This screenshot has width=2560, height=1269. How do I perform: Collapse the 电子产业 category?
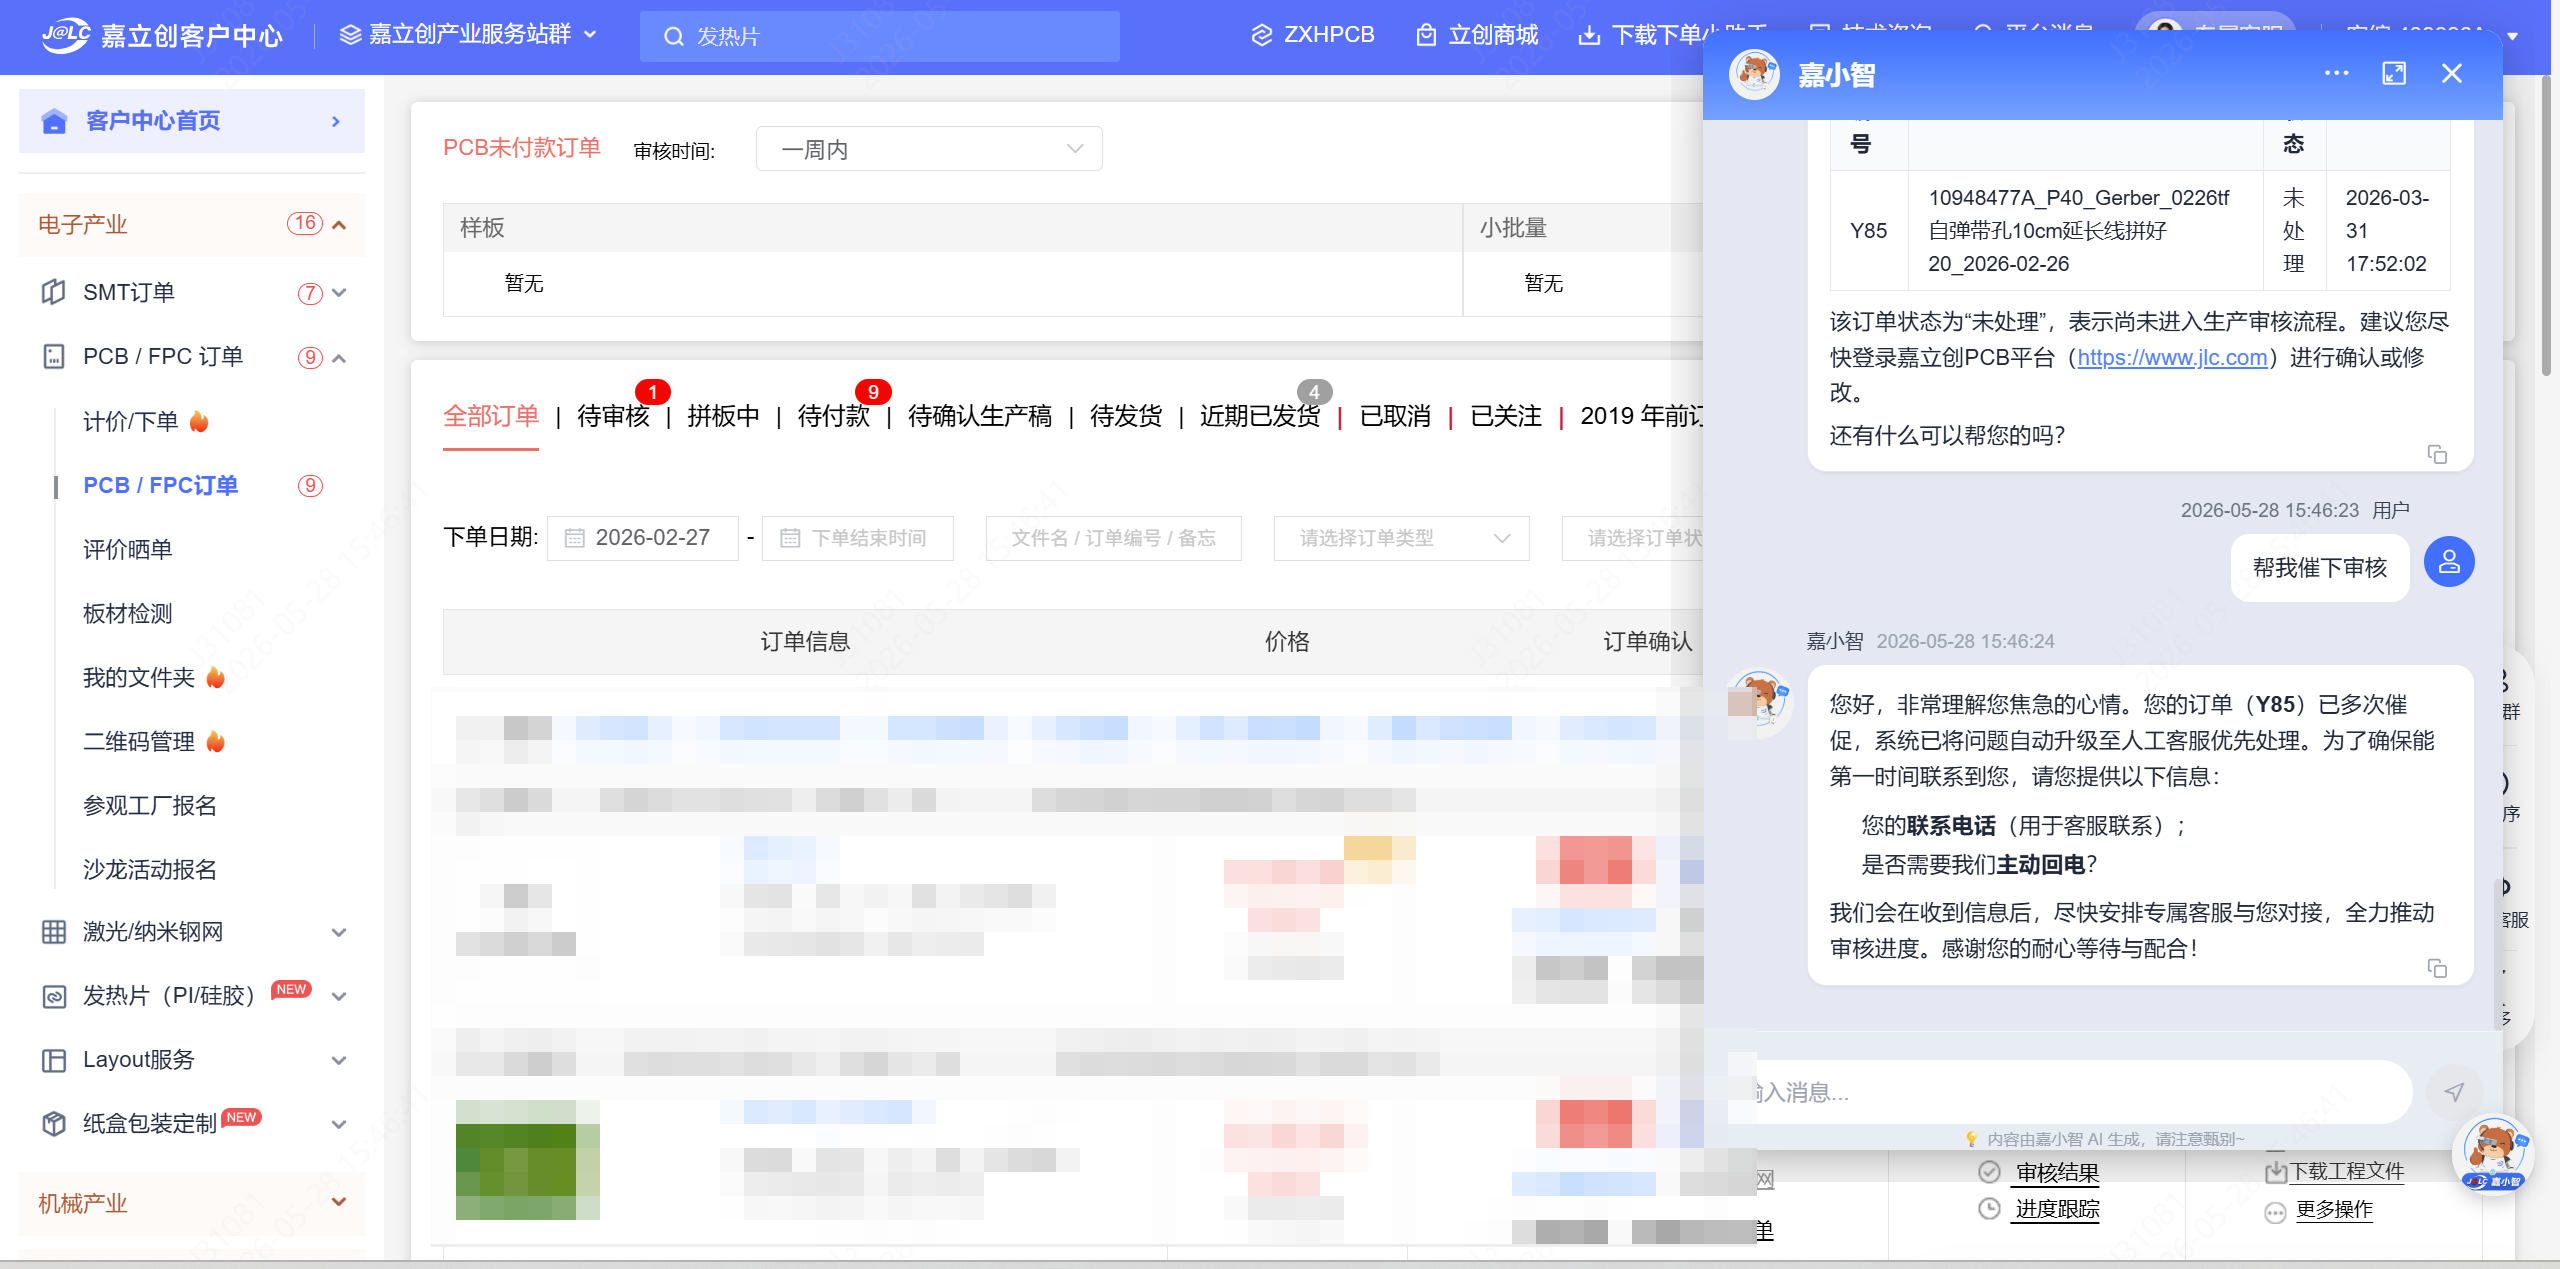tap(339, 225)
